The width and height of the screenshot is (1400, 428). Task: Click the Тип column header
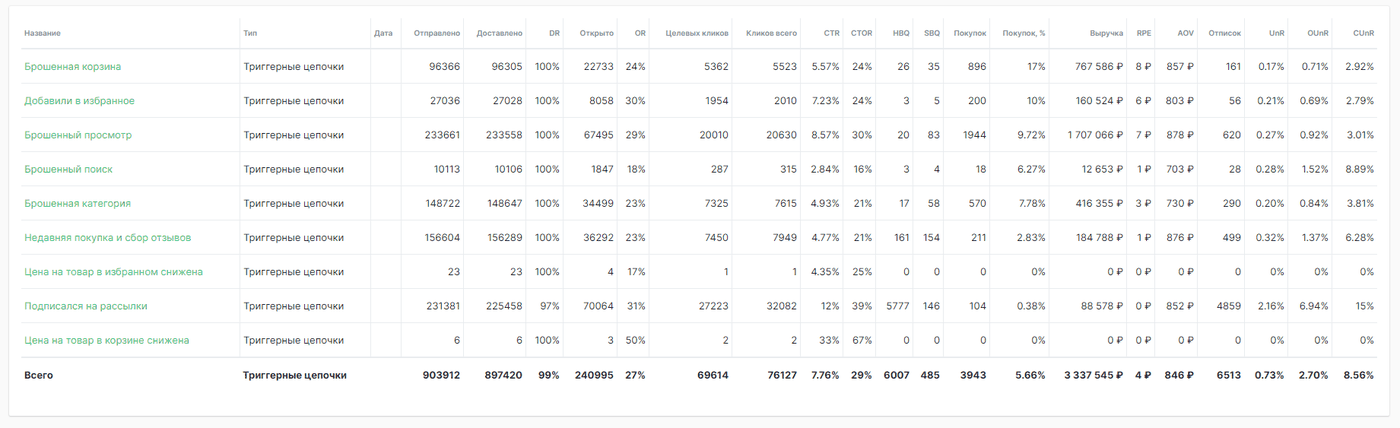tap(250, 33)
